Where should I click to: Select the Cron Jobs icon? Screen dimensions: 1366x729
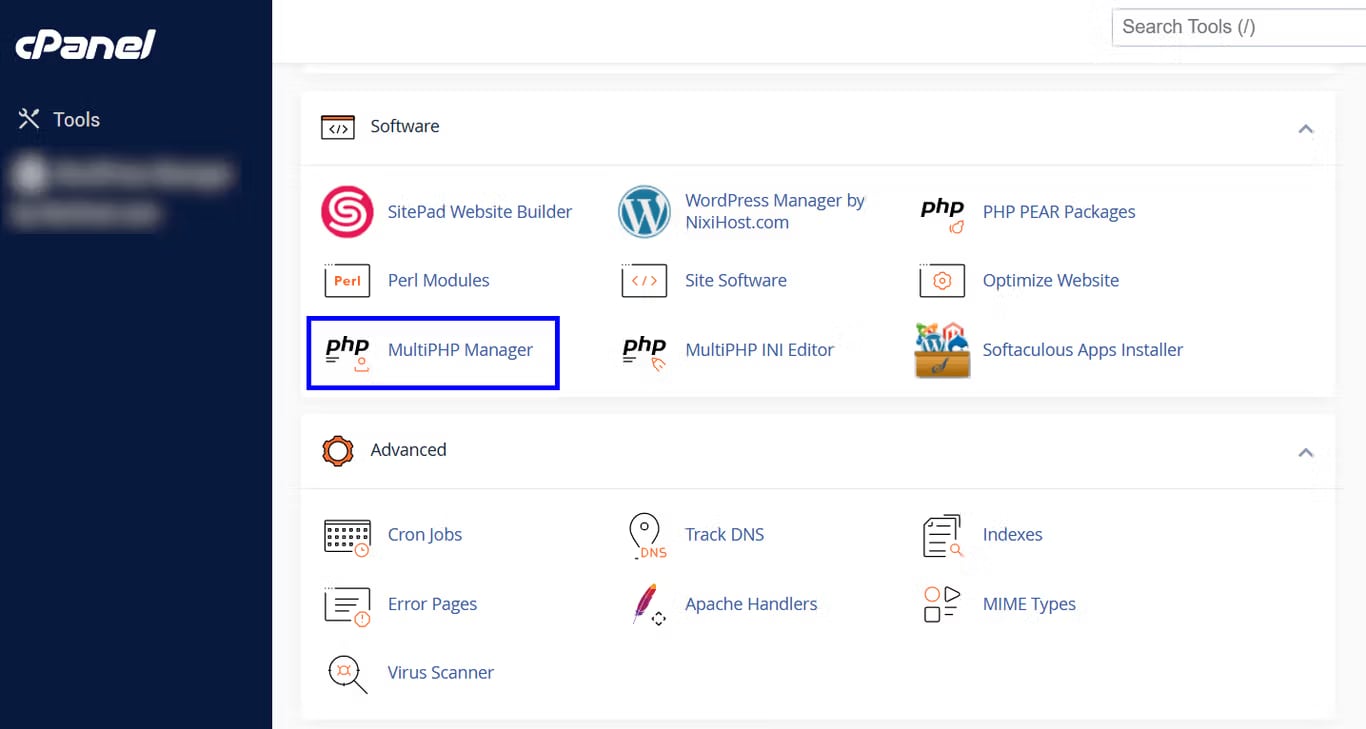tap(347, 535)
